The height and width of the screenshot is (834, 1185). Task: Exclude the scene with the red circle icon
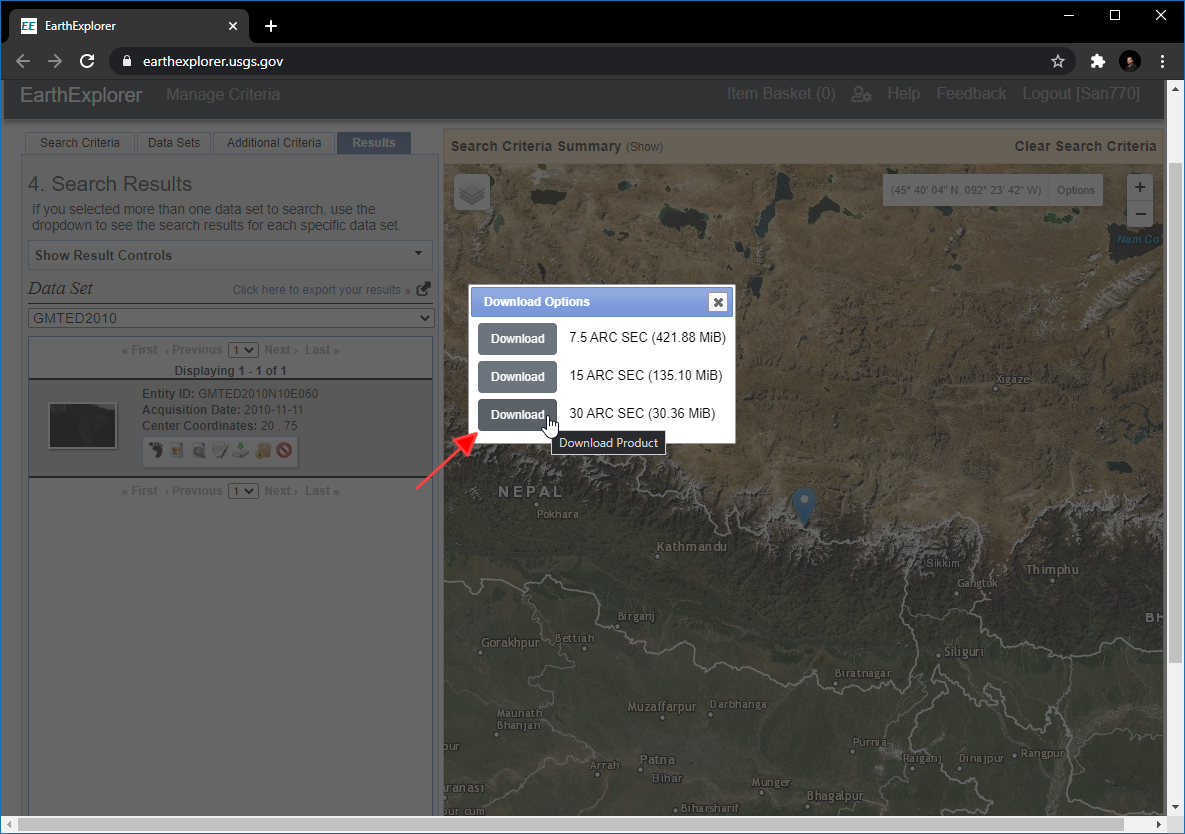(284, 450)
